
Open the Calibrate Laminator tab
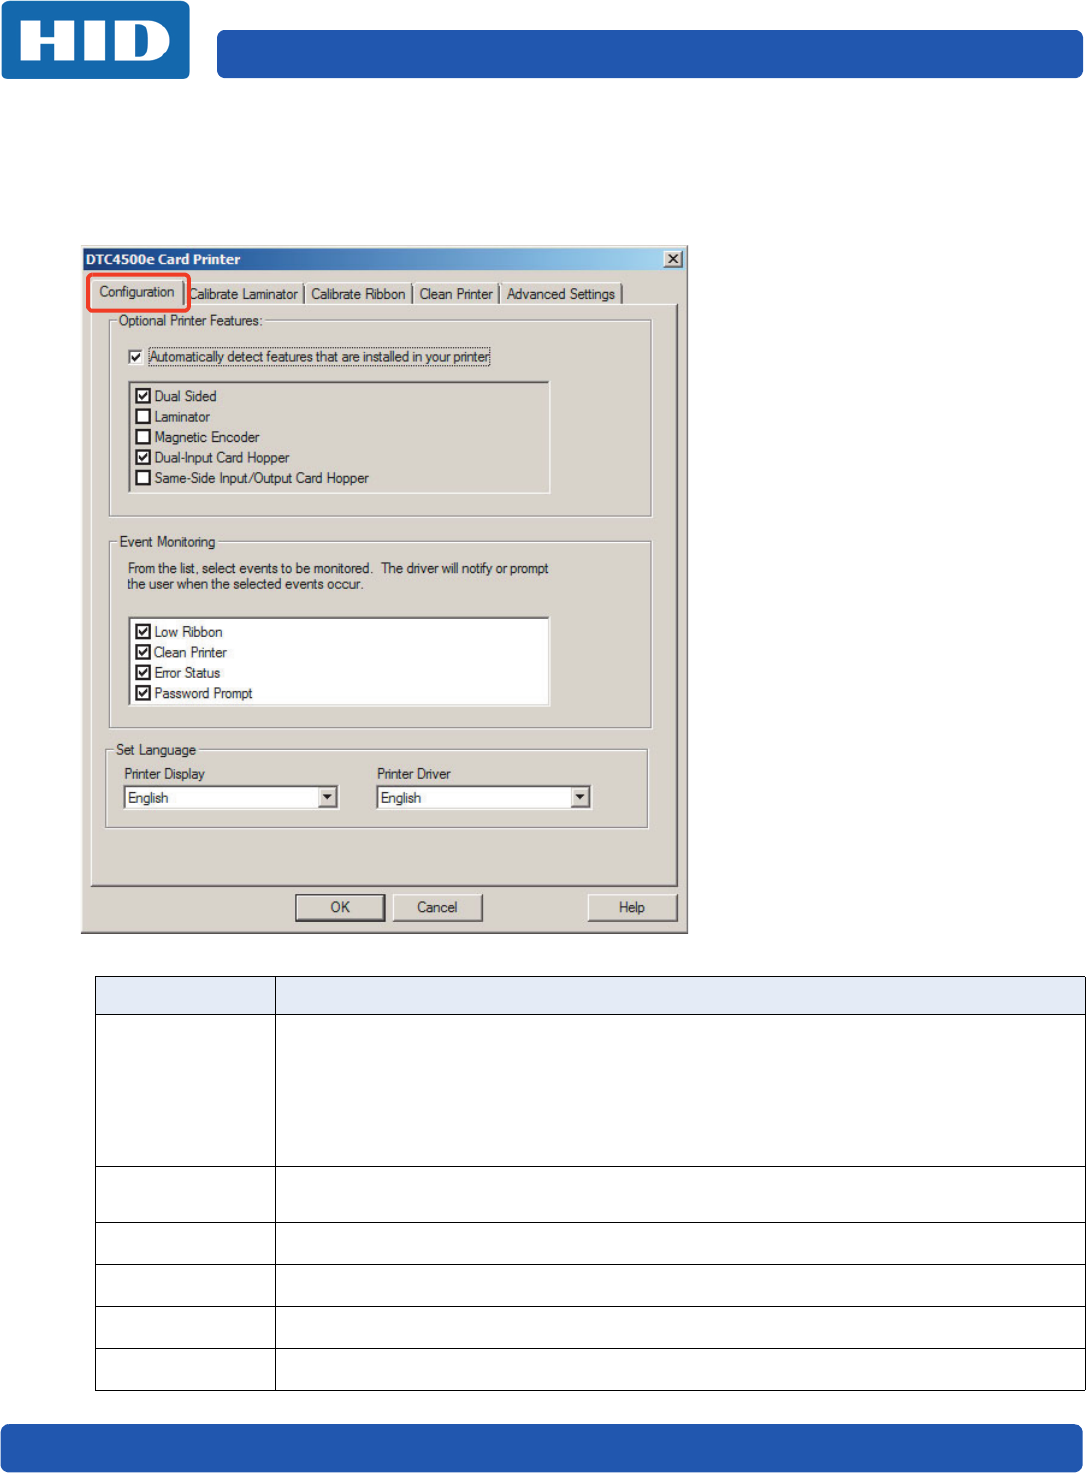point(244,294)
